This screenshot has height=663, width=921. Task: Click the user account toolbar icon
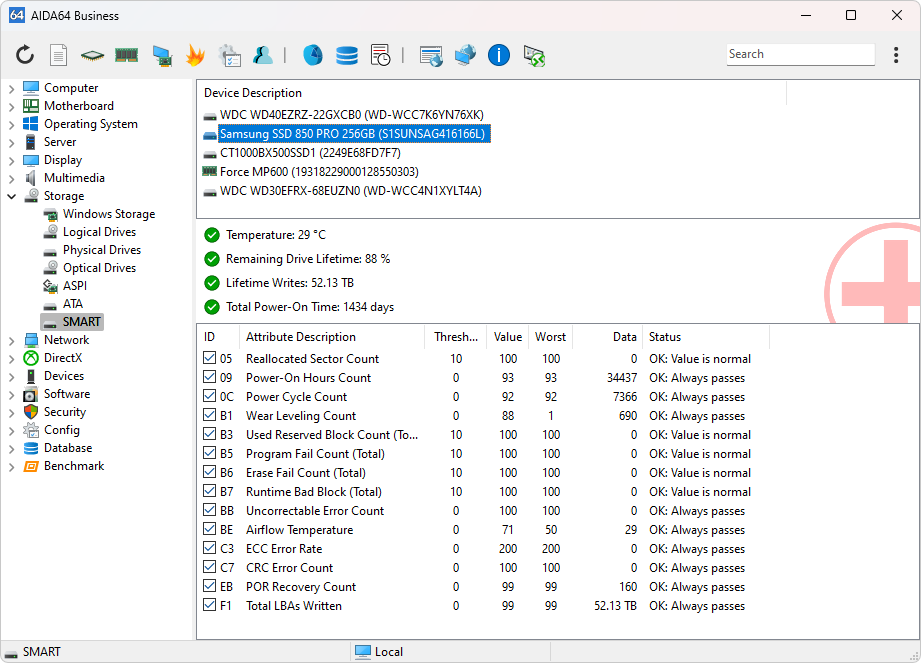263,55
